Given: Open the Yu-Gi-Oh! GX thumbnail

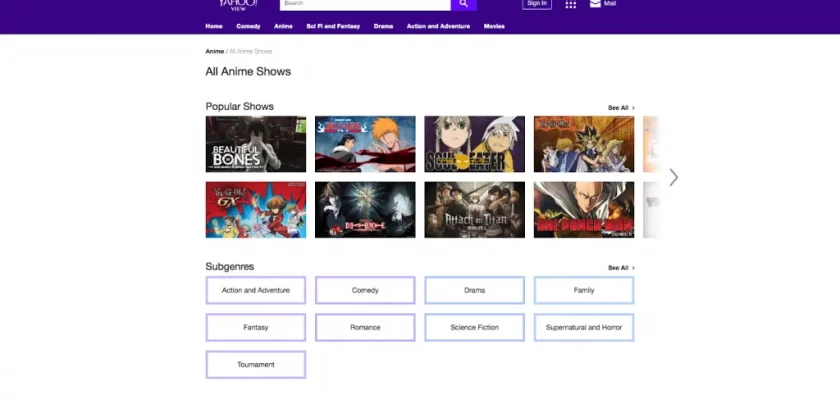Looking at the screenshot, I should [256, 210].
